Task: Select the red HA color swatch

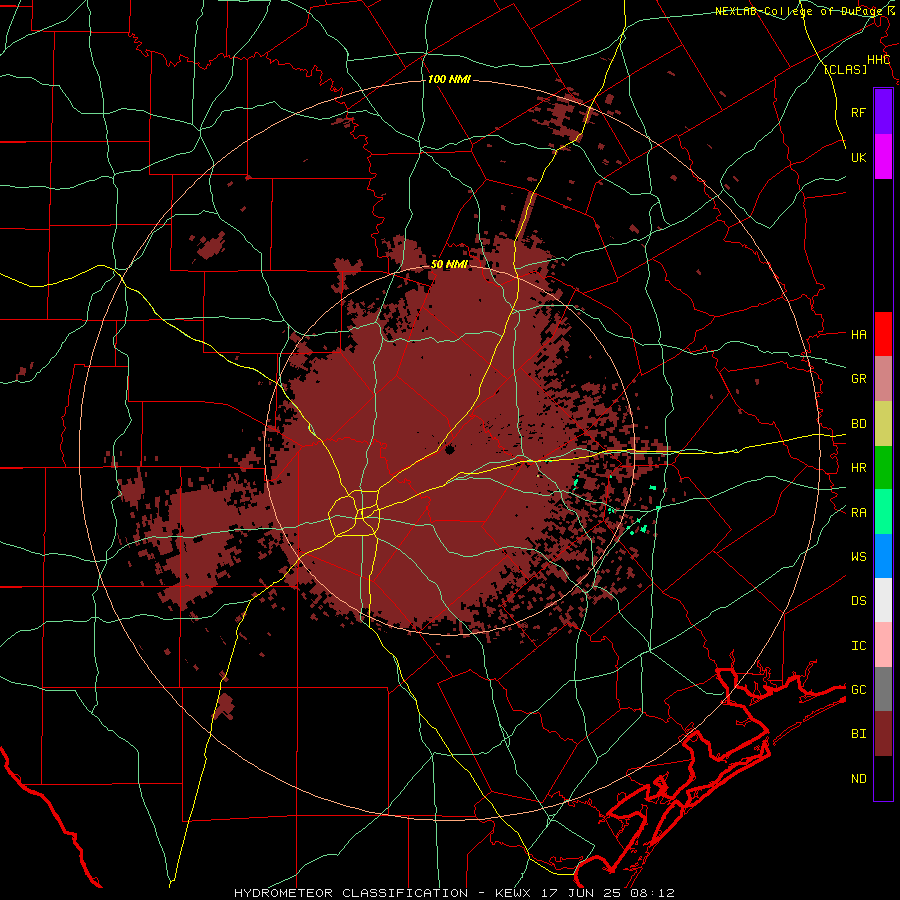Action: coord(883,334)
